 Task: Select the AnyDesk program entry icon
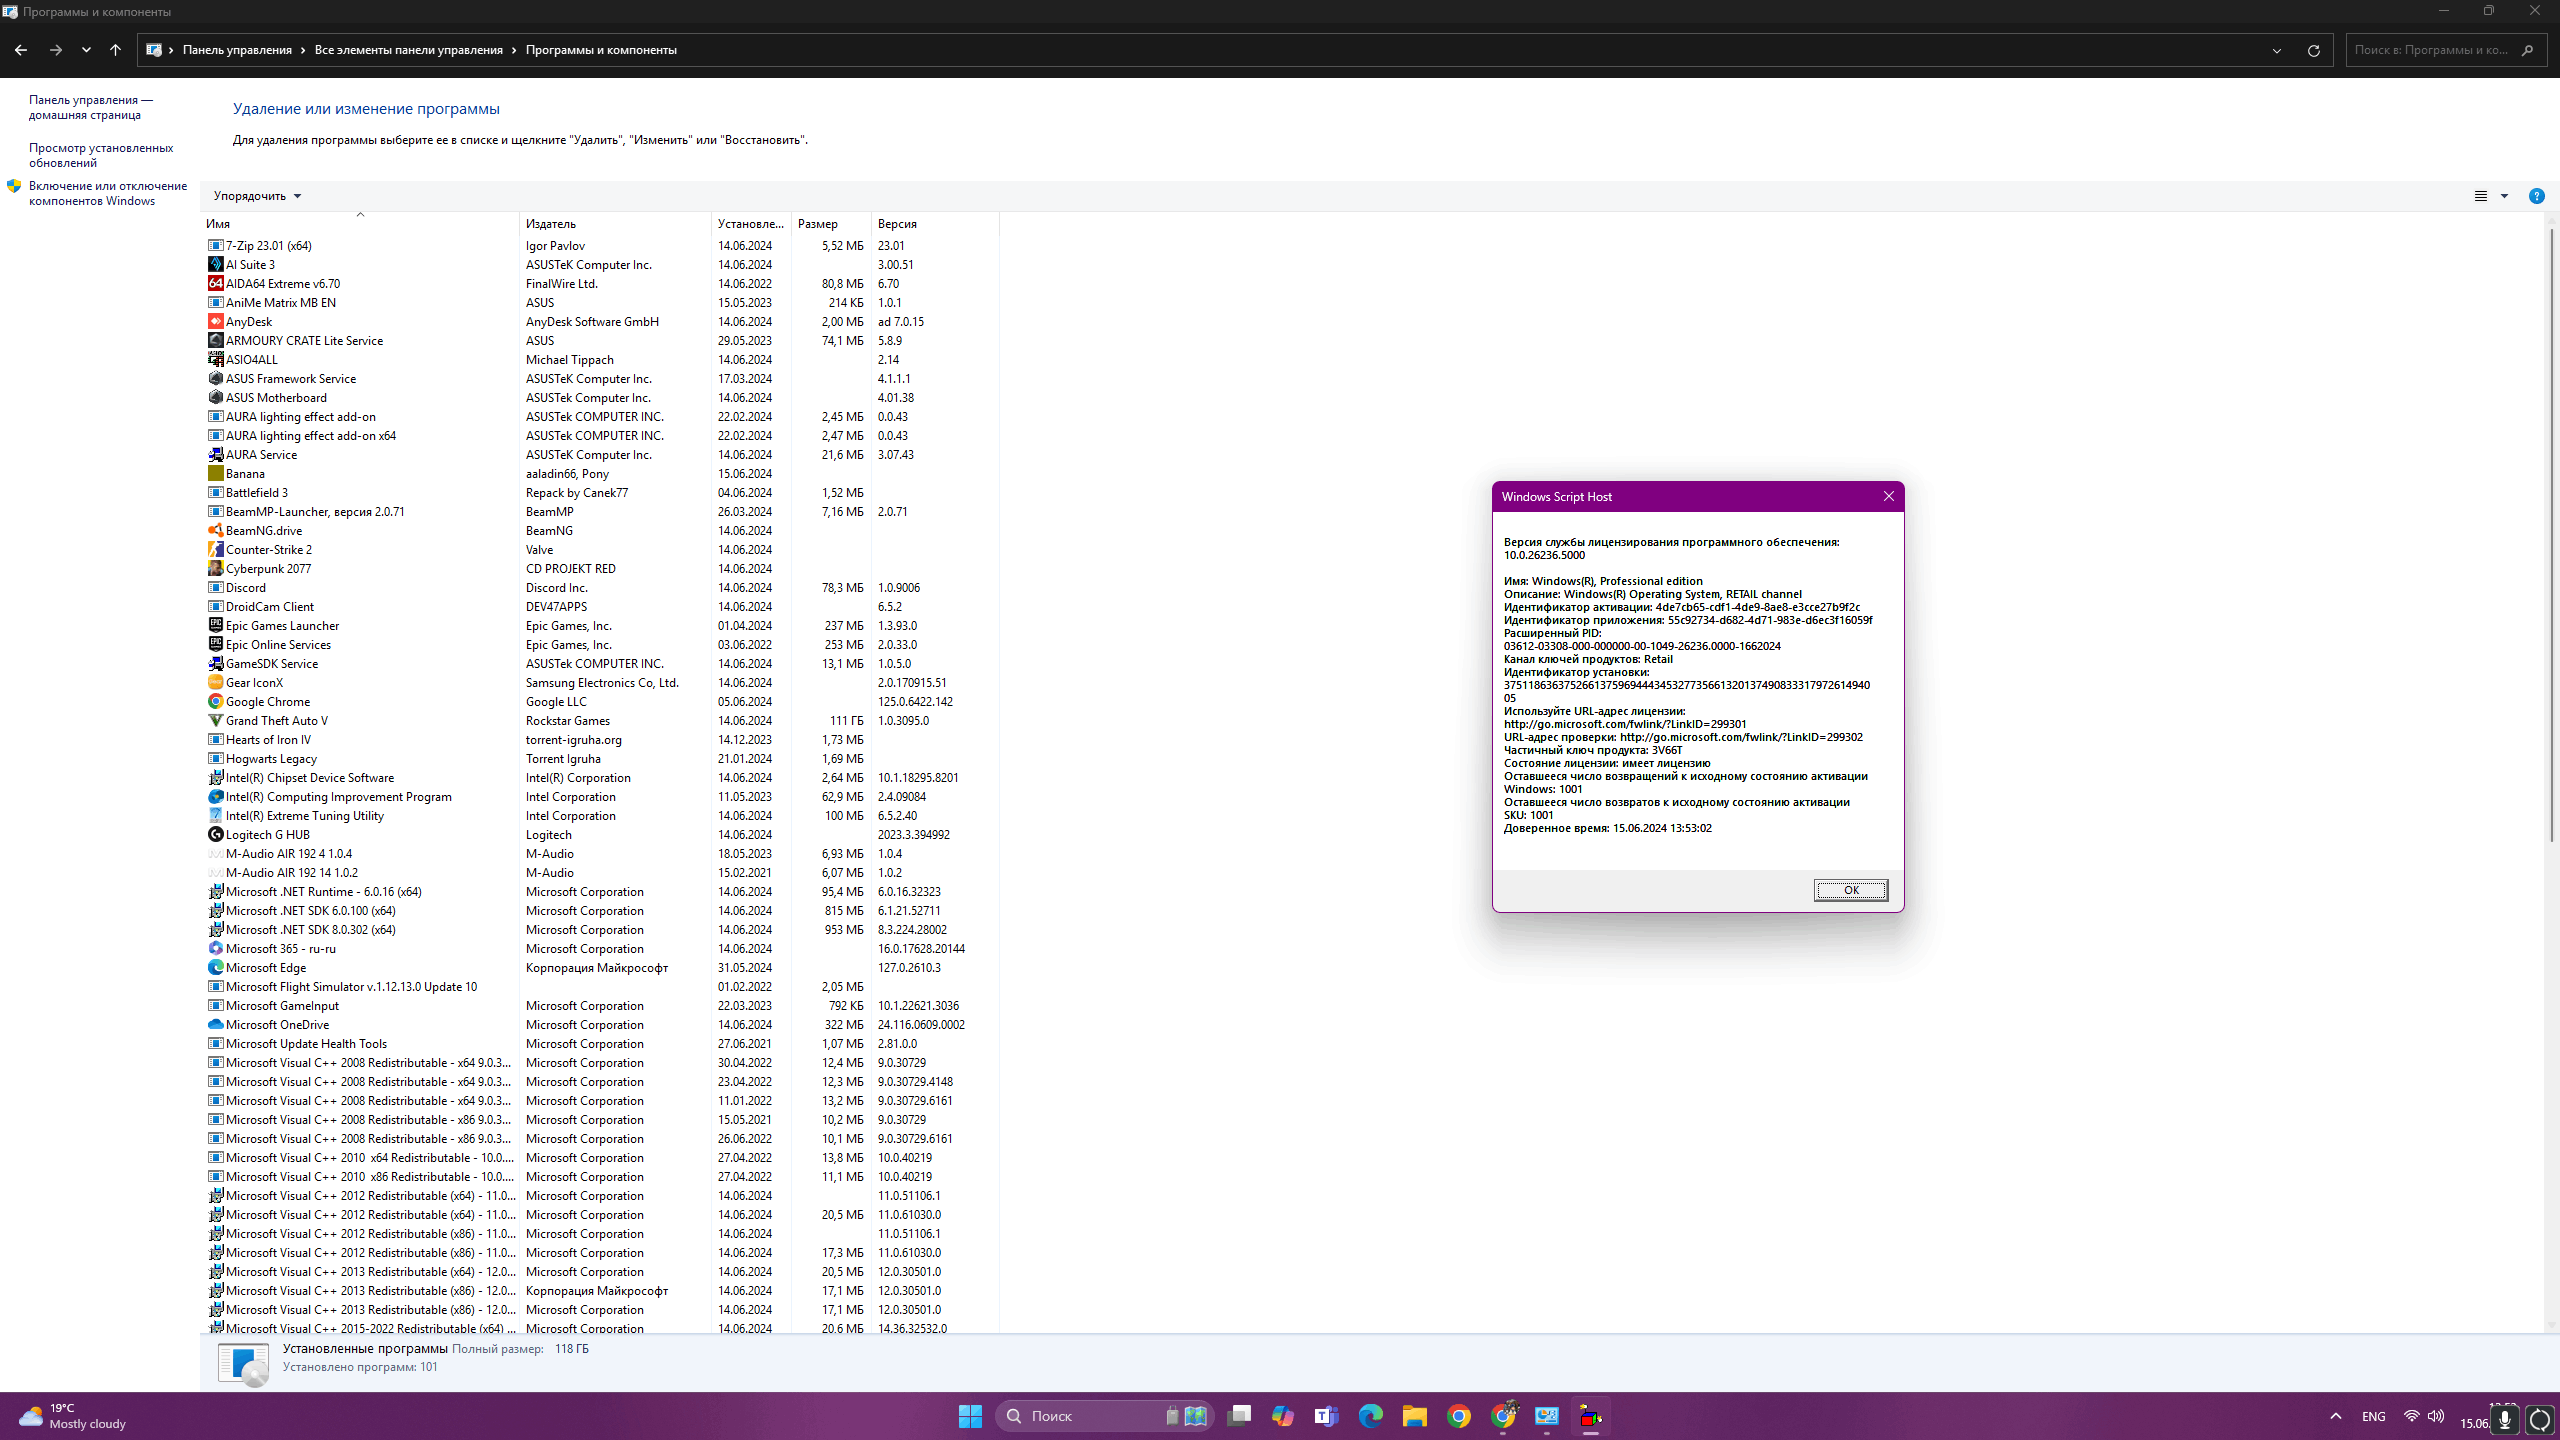tap(215, 321)
